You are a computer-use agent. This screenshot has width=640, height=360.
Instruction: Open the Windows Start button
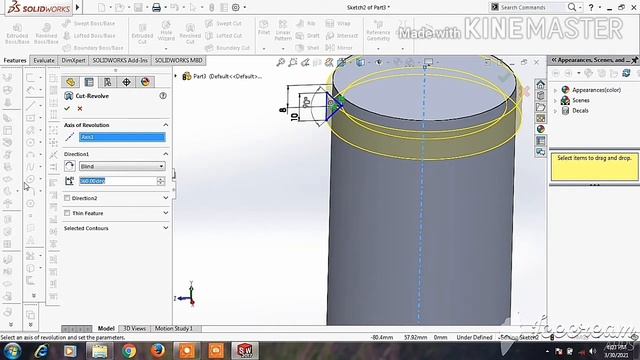click(x=13, y=351)
